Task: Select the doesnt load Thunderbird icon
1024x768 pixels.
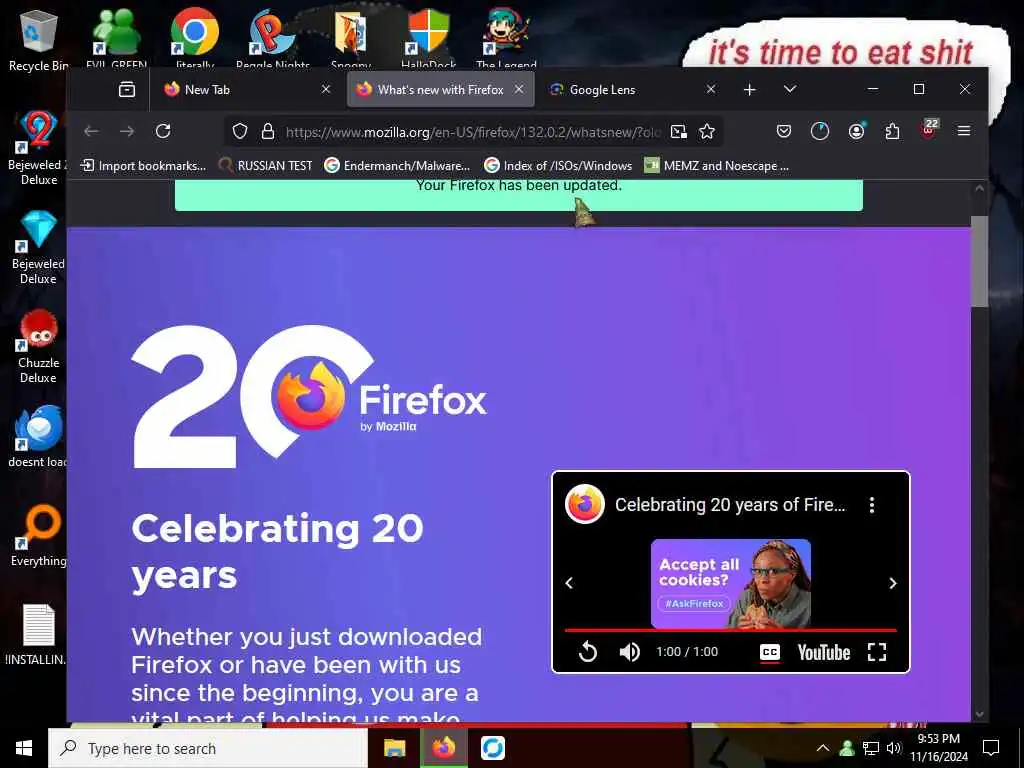Action: coord(38,436)
